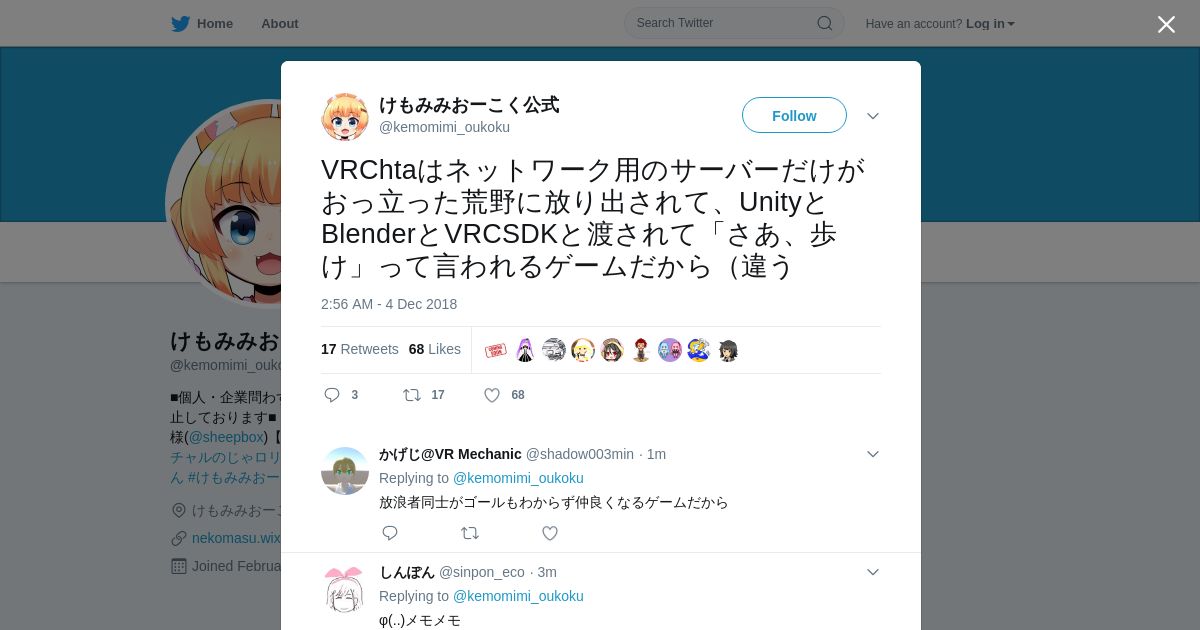Open けもみみおーこく公式 avatar in tweet header
Screen dimensions: 1200x630
[x=345, y=116]
